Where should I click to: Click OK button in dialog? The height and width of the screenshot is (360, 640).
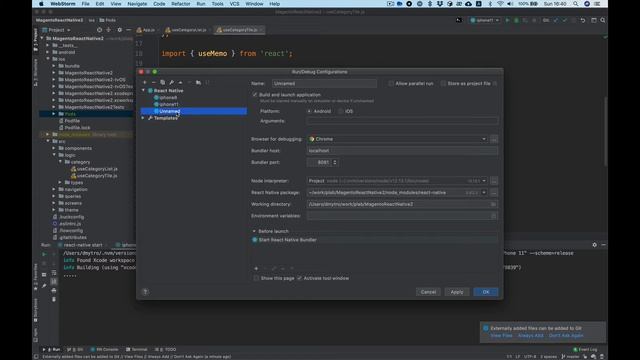tap(486, 292)
